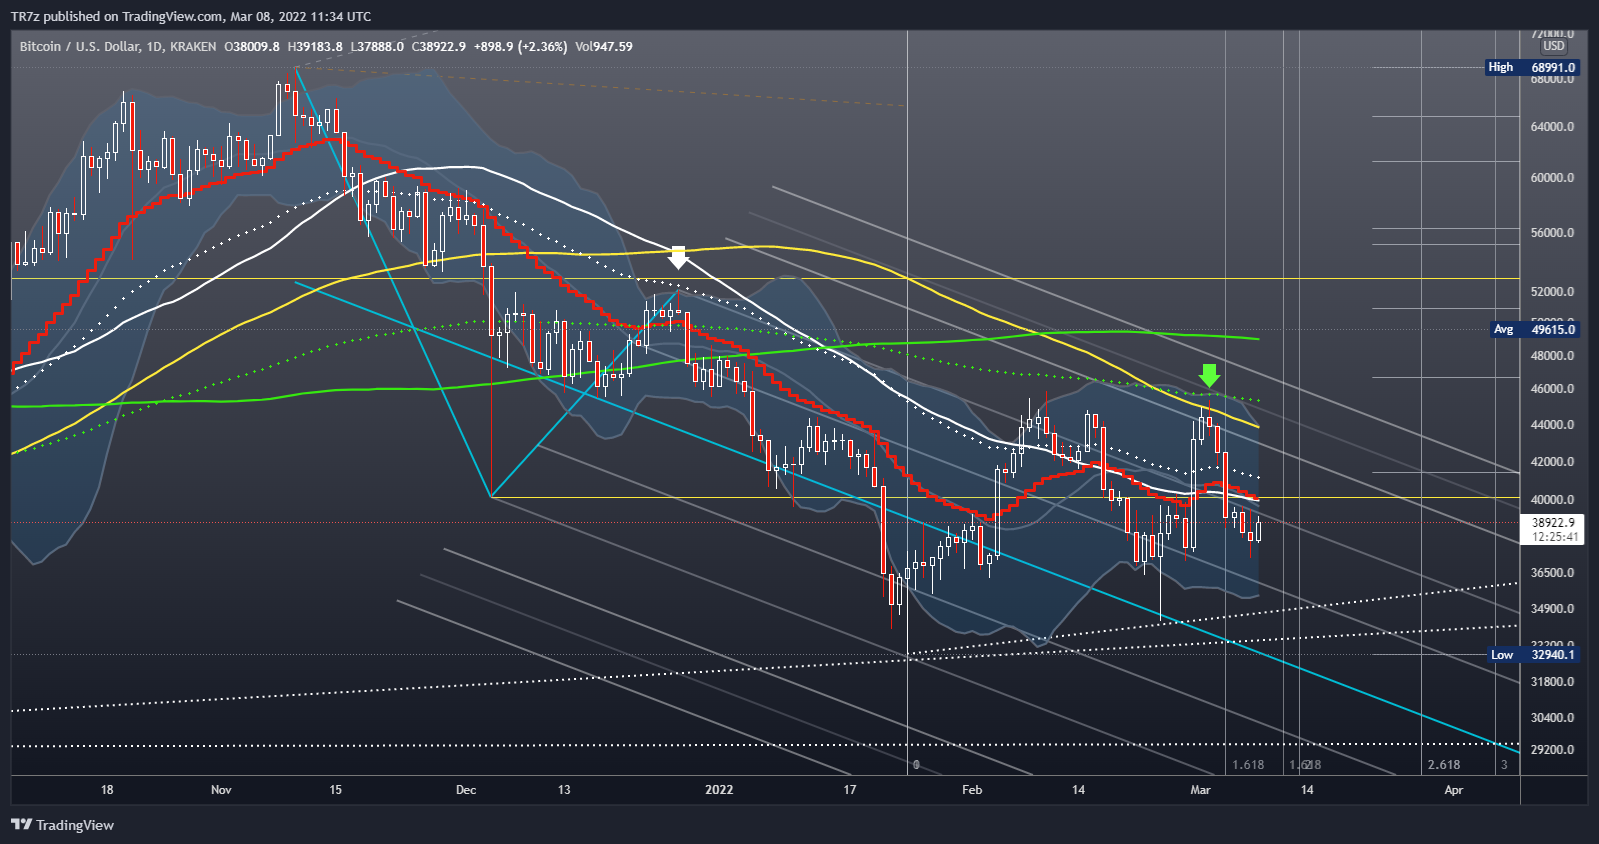This screenshot has height=844, width=1599.
Task: Click the 34900.0 price axis label
Action: coord(1552,609)
